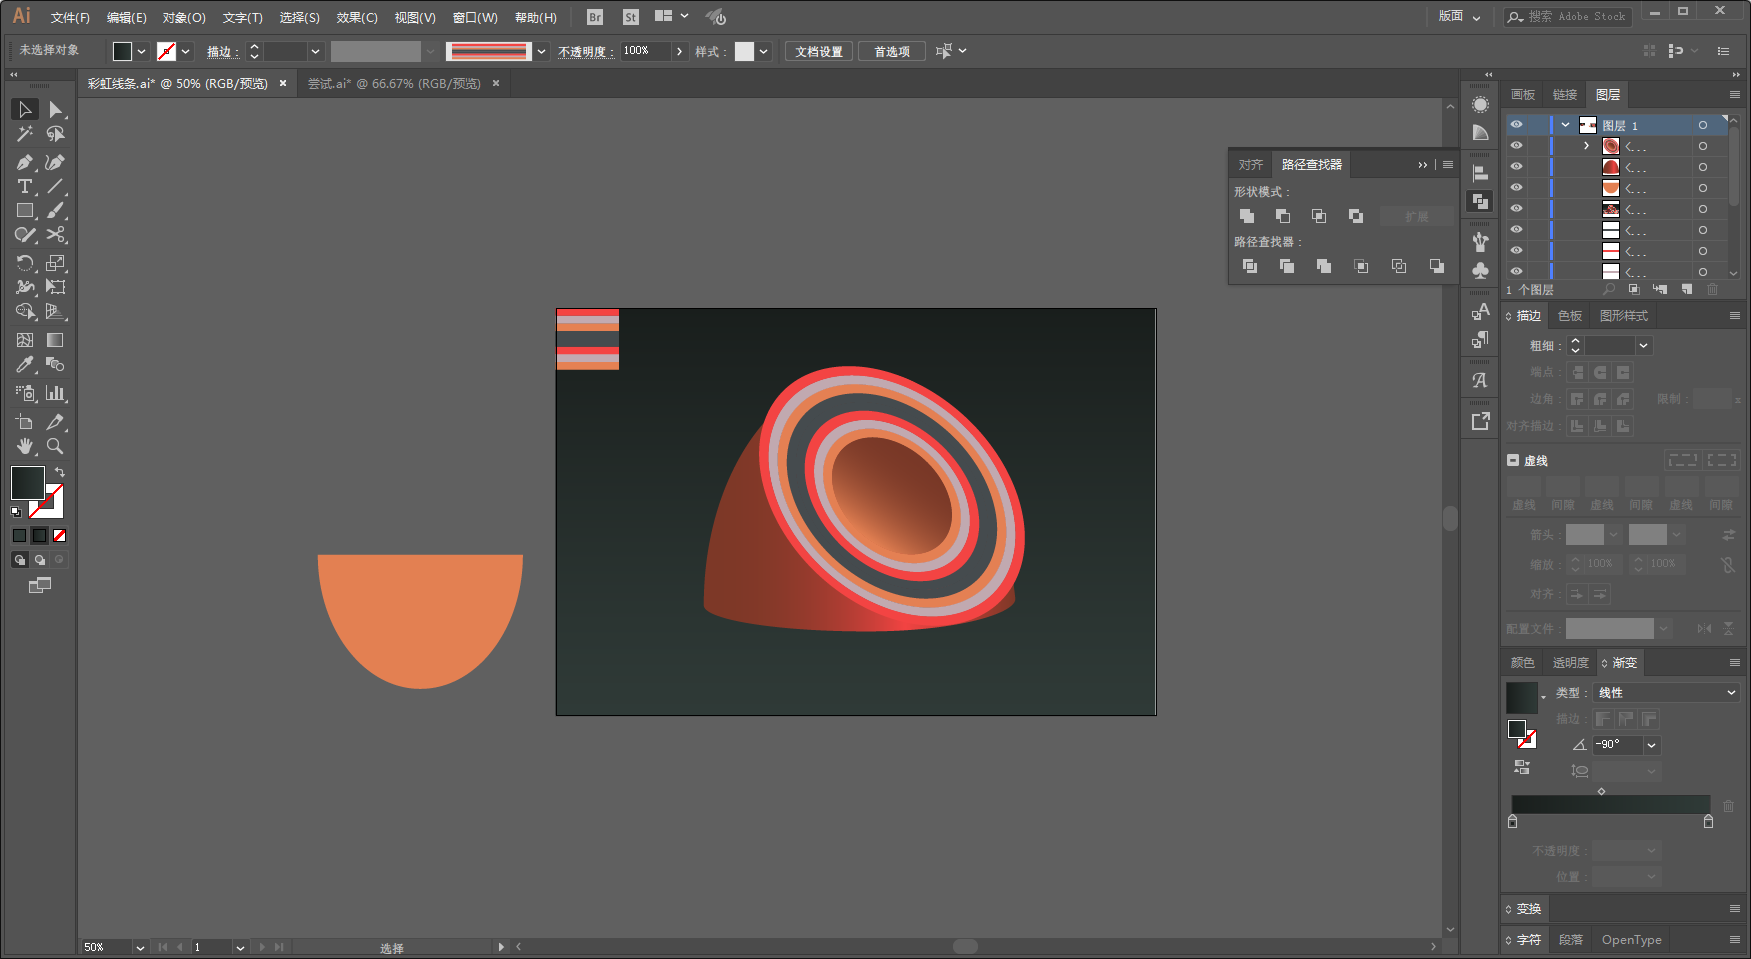Click Unite shape mode in Pathfinder
This screenshot has height=959, width=1751.
click(1247, 216)
